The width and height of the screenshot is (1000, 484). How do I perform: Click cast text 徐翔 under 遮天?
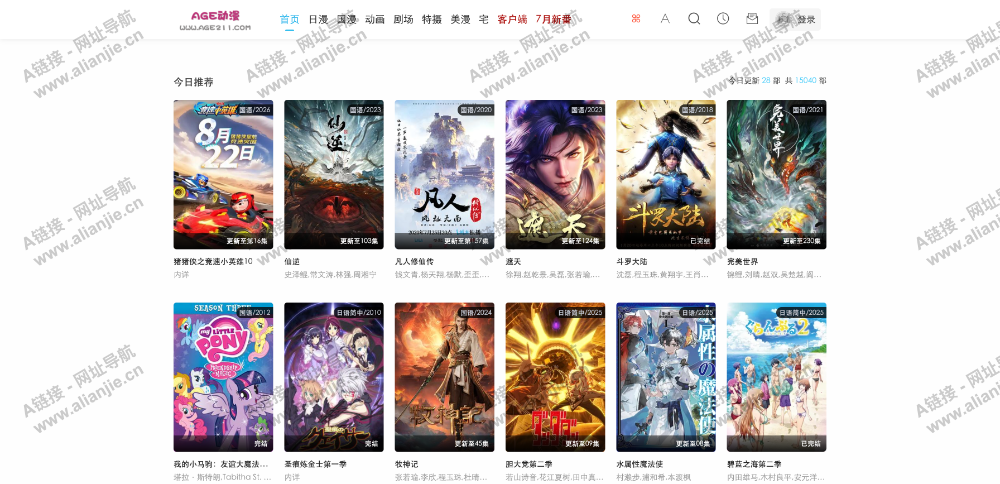(x=513, y=275)
